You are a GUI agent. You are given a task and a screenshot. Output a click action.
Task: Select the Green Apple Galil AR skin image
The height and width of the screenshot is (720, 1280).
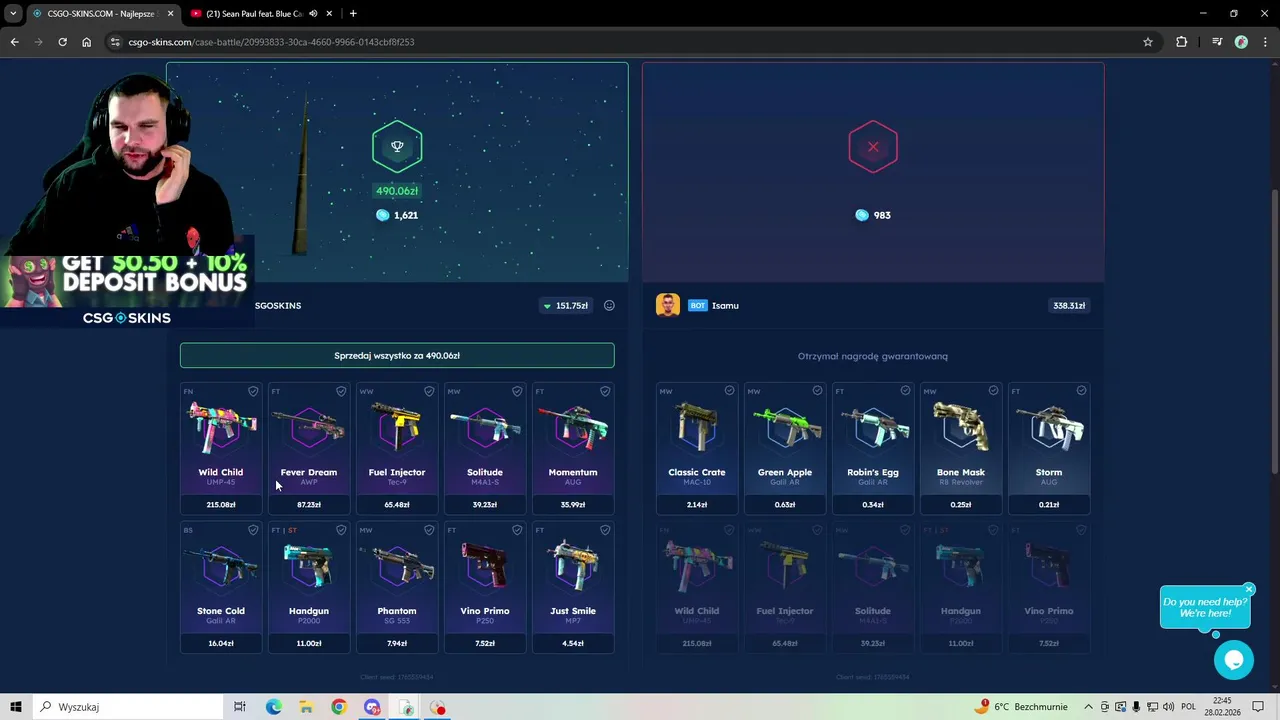coord(785,428)
